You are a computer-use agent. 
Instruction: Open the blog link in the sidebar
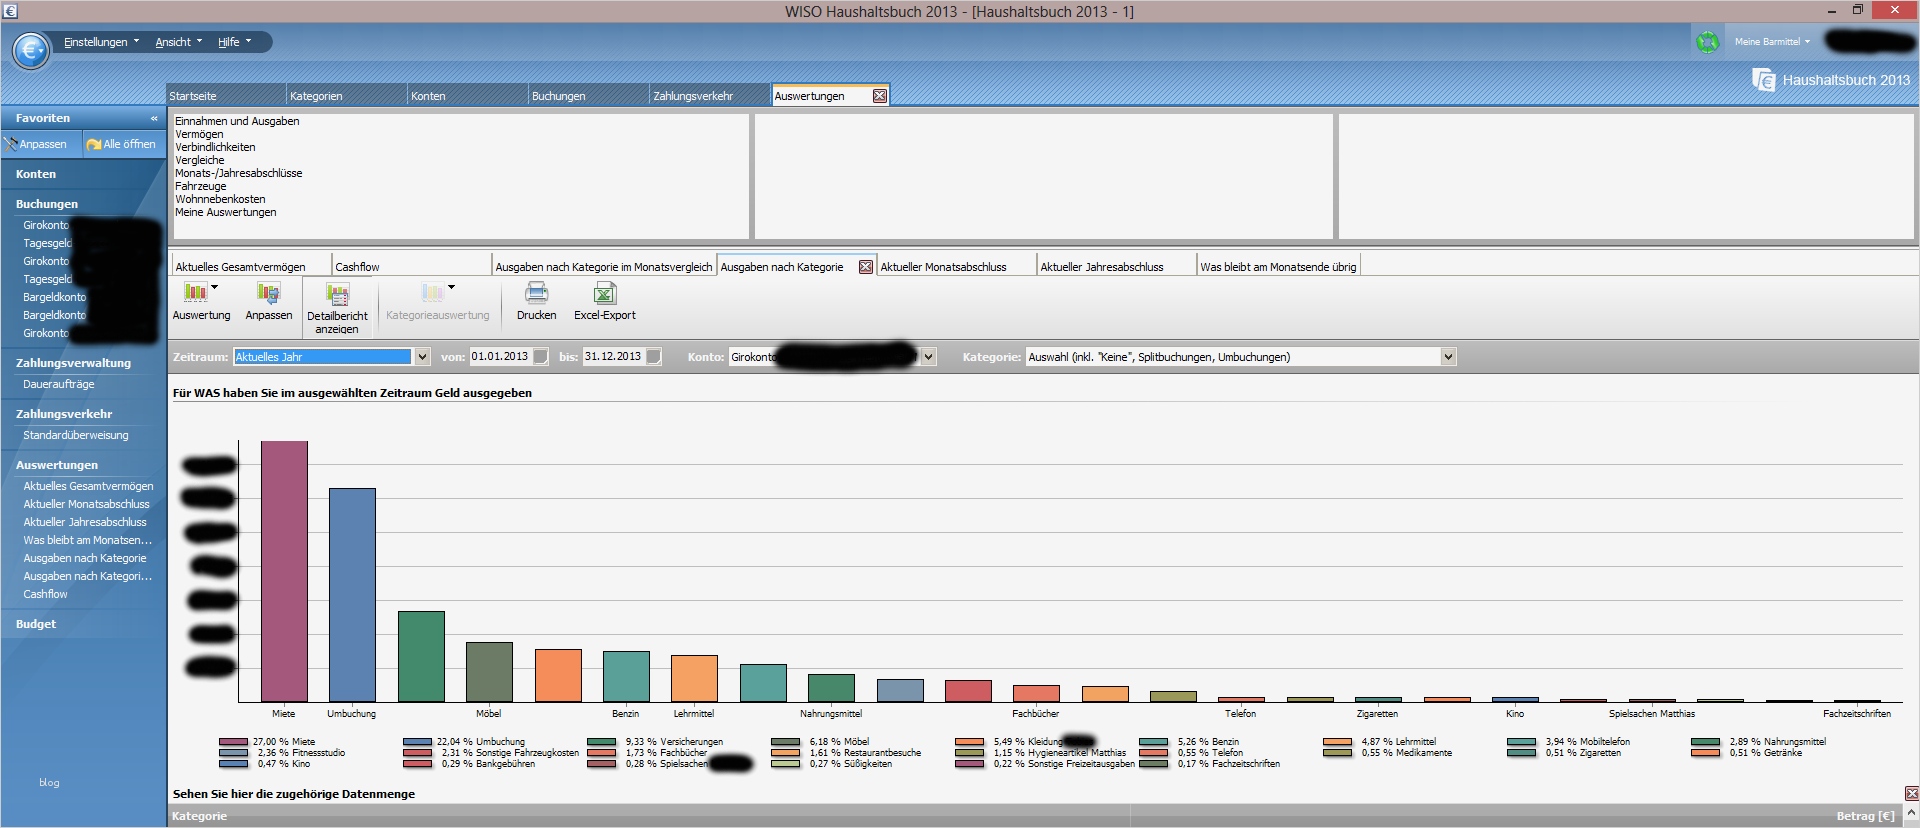(49, 782)
